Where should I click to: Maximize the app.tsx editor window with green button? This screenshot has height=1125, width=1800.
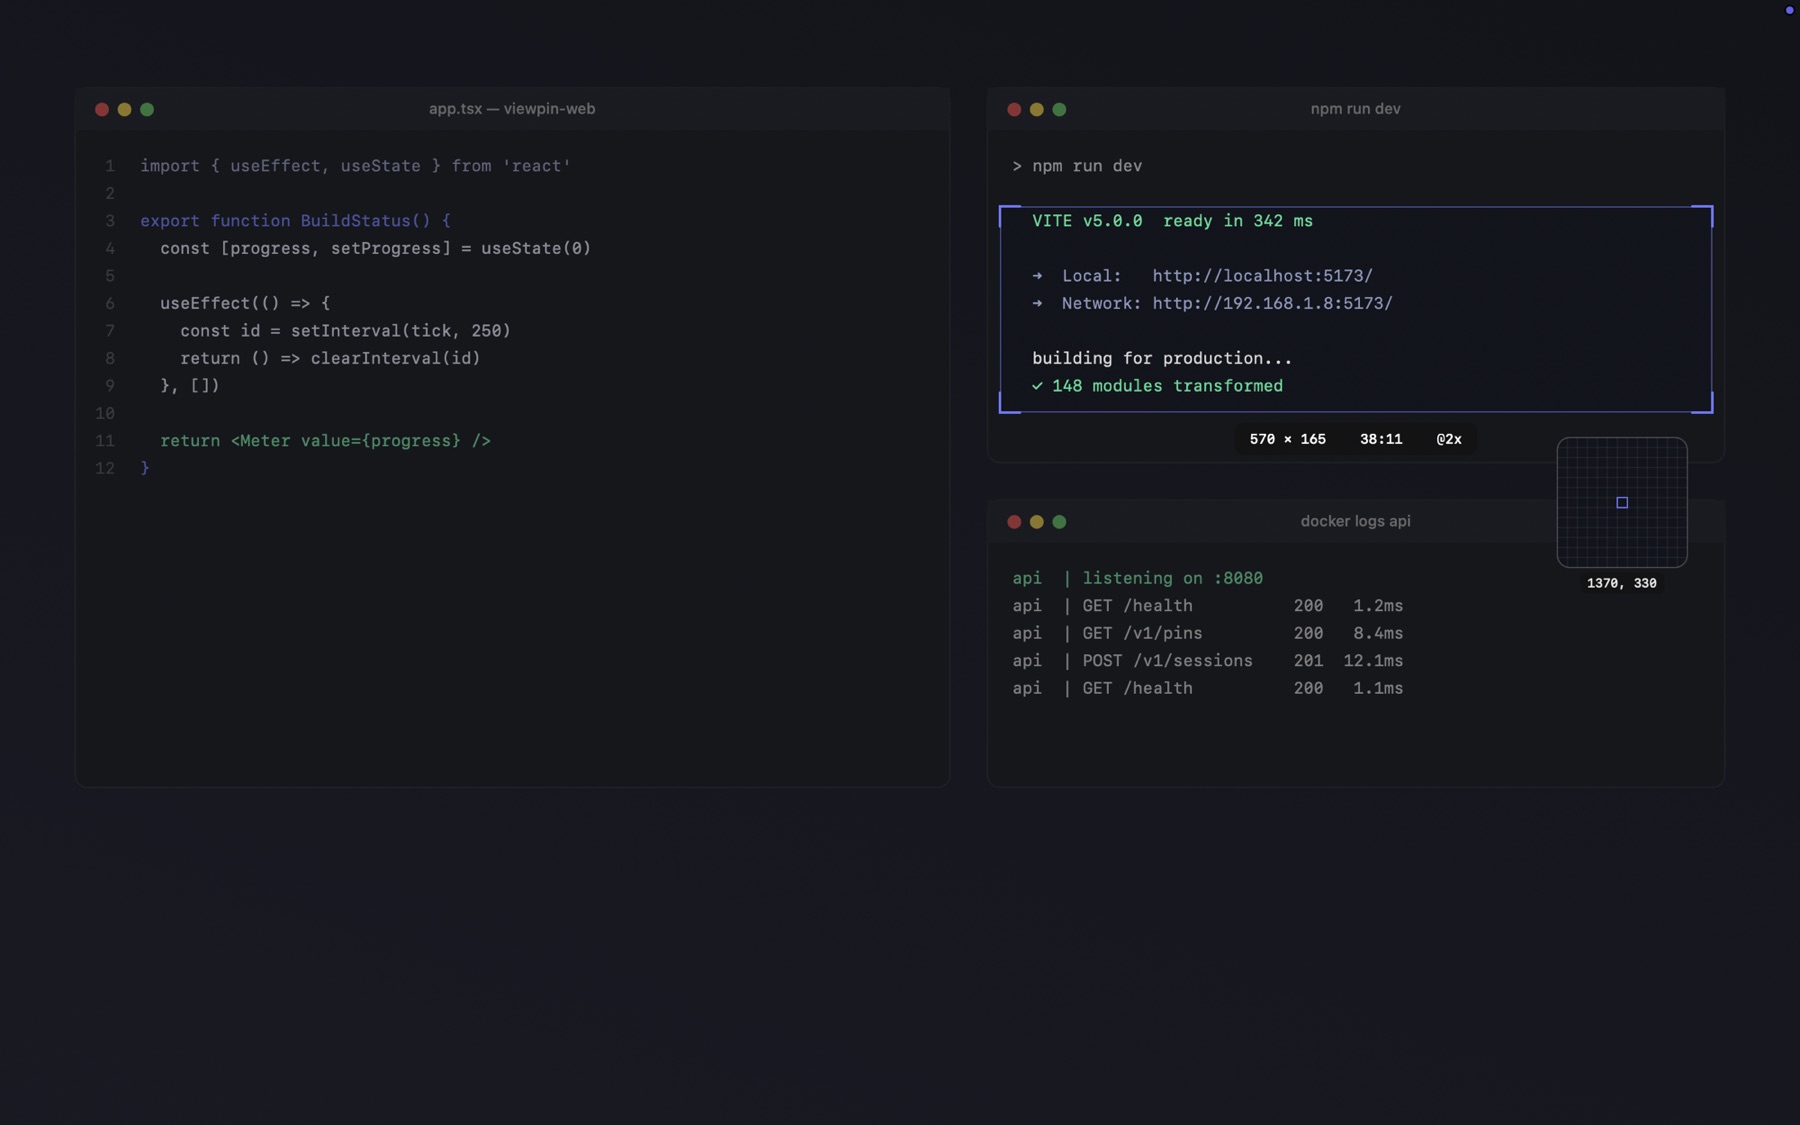tap(147, 110)
